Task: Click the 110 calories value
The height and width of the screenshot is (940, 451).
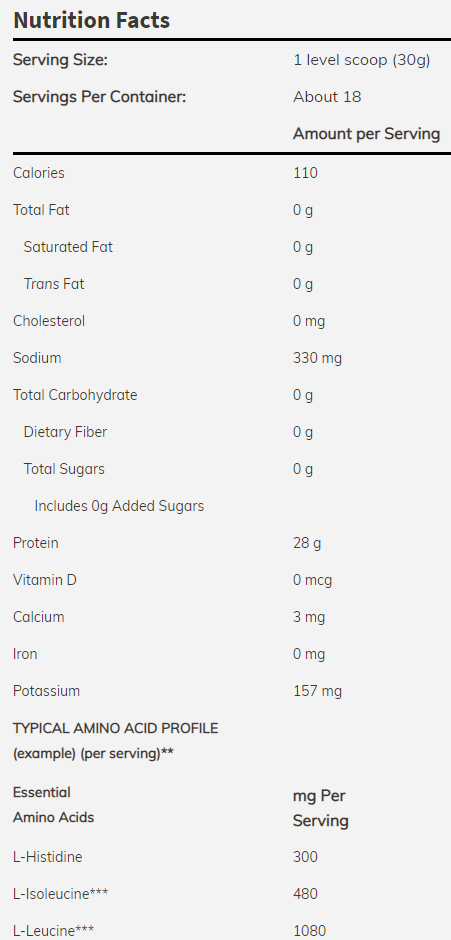Action: 306,173
